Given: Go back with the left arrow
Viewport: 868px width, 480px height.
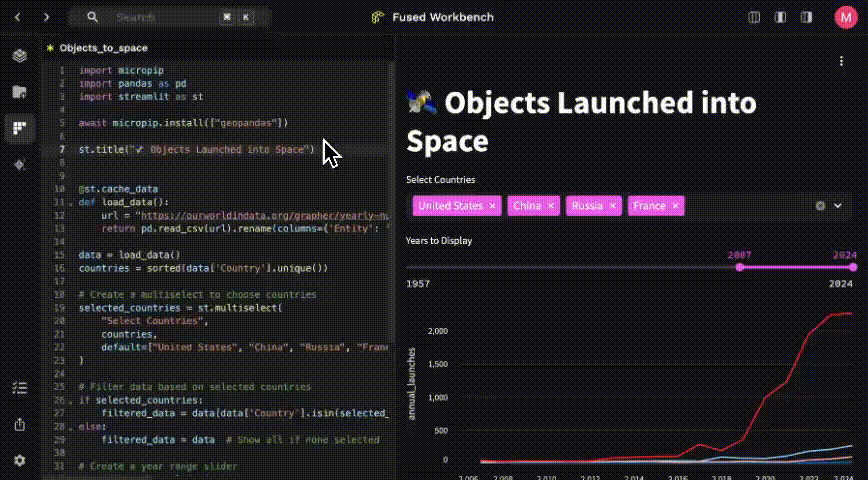Looking at the screenshot, I should point(18,17).
